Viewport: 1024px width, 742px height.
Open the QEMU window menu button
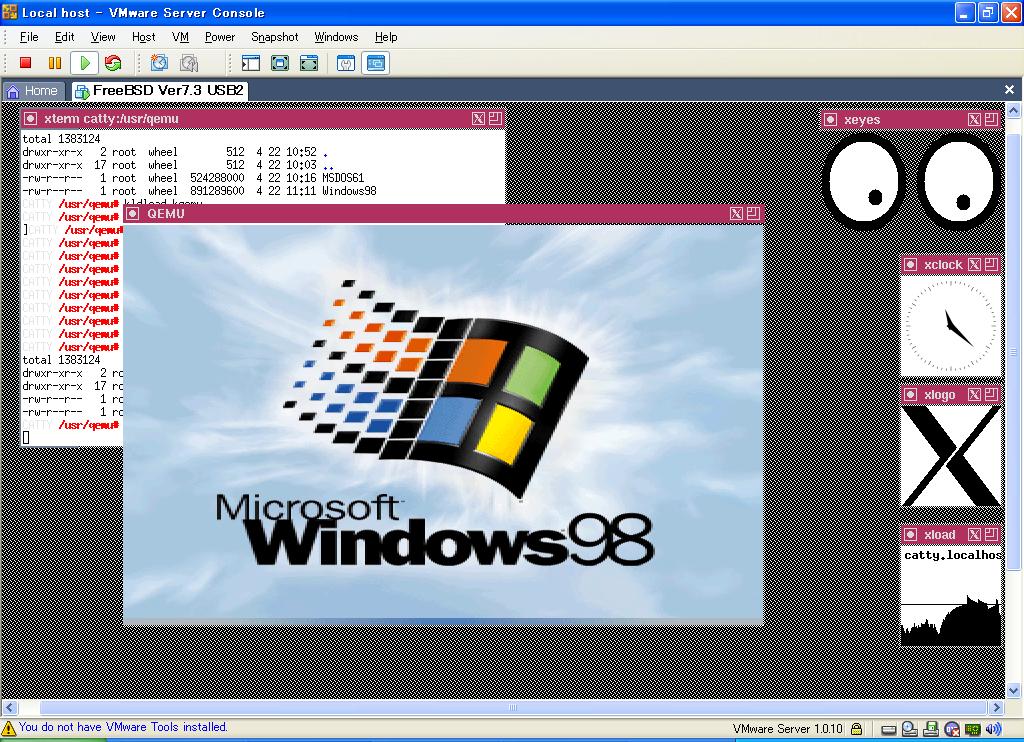tap(133, 214)
